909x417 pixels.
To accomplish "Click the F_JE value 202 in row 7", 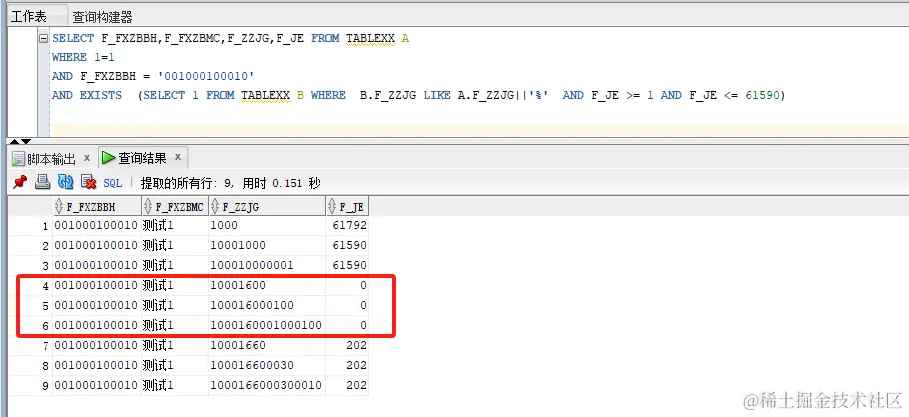I will (347, 345).
